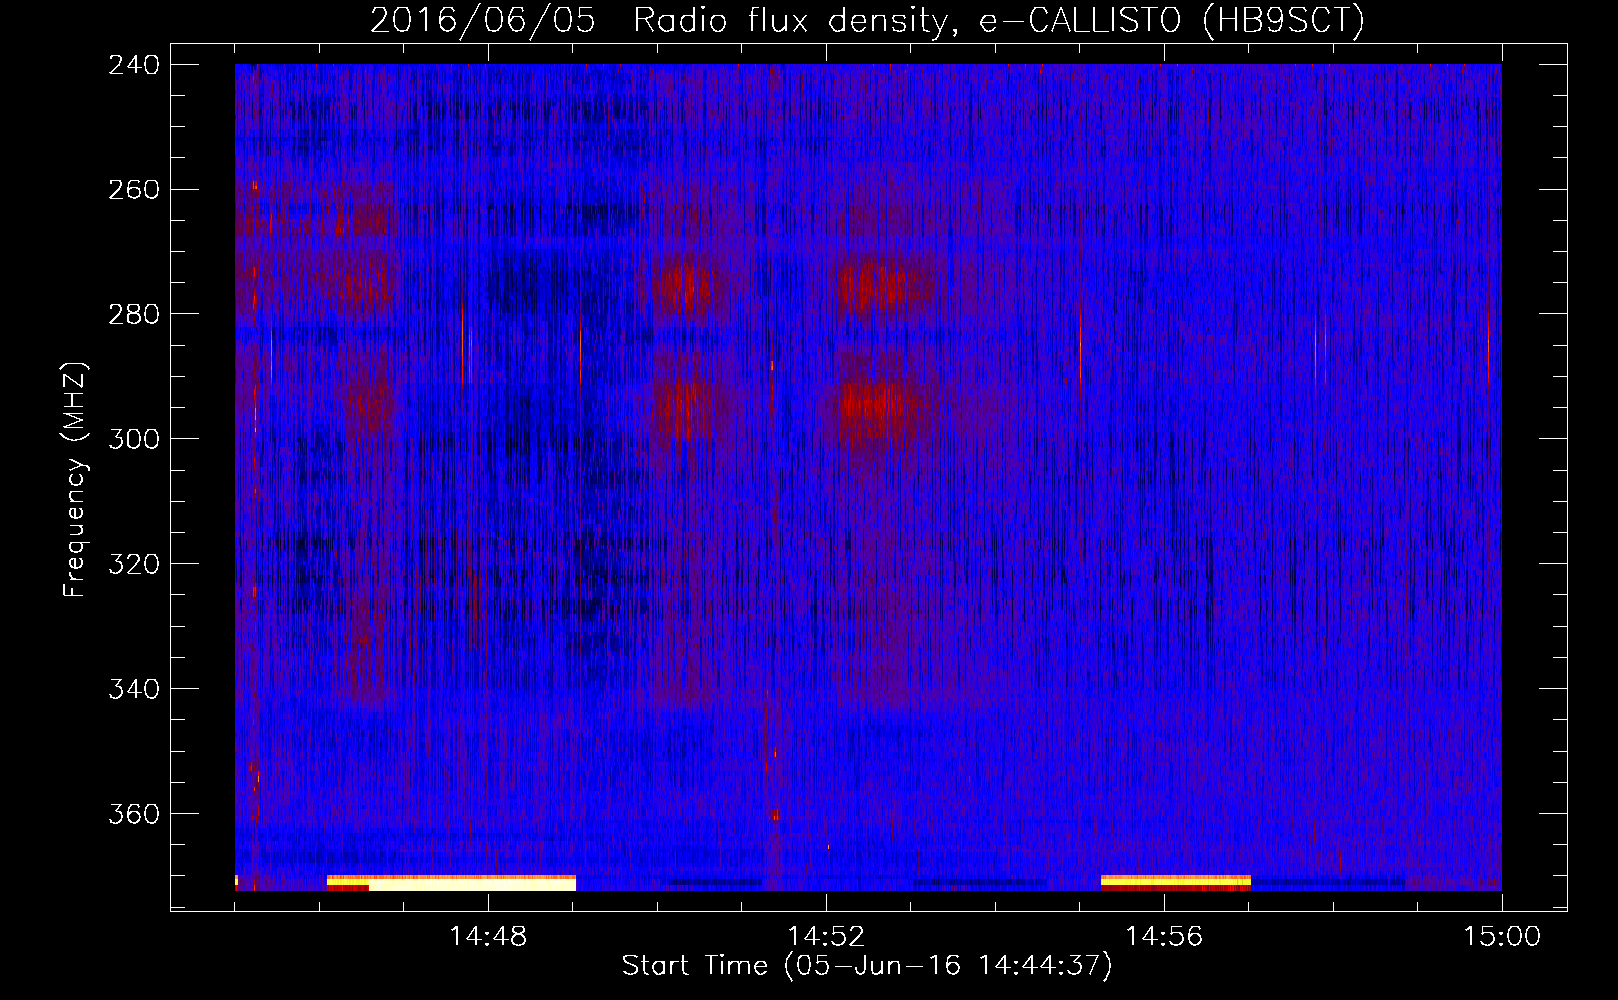Select the 260 frequency tick label
Screen dimensions: 1618x1000
click(134, 190)
